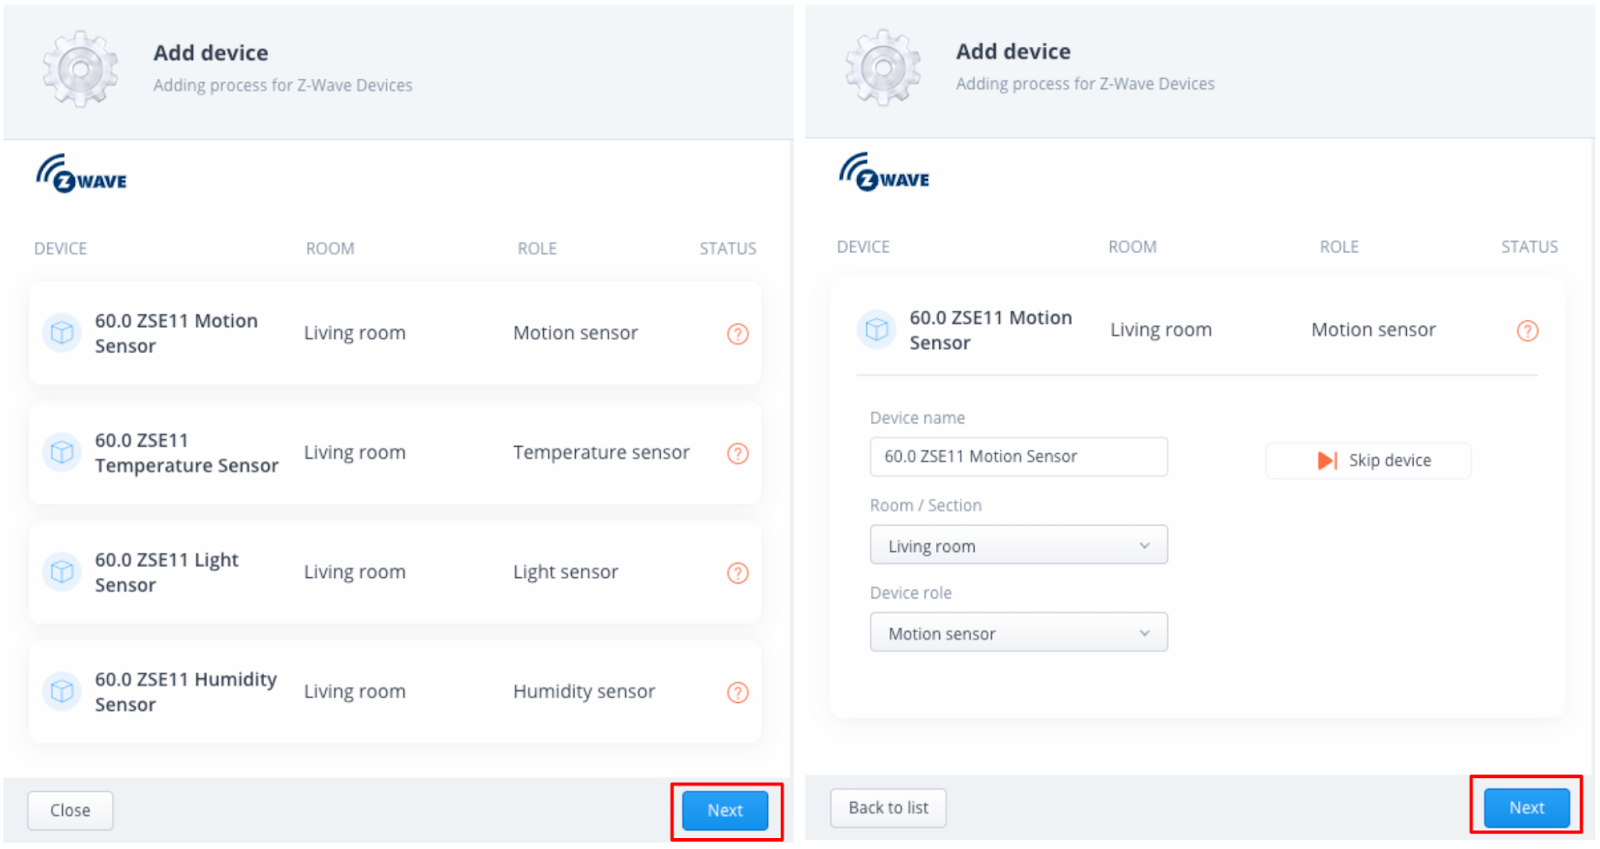Click Living room cell of Motion Sensor in left list

355,333
